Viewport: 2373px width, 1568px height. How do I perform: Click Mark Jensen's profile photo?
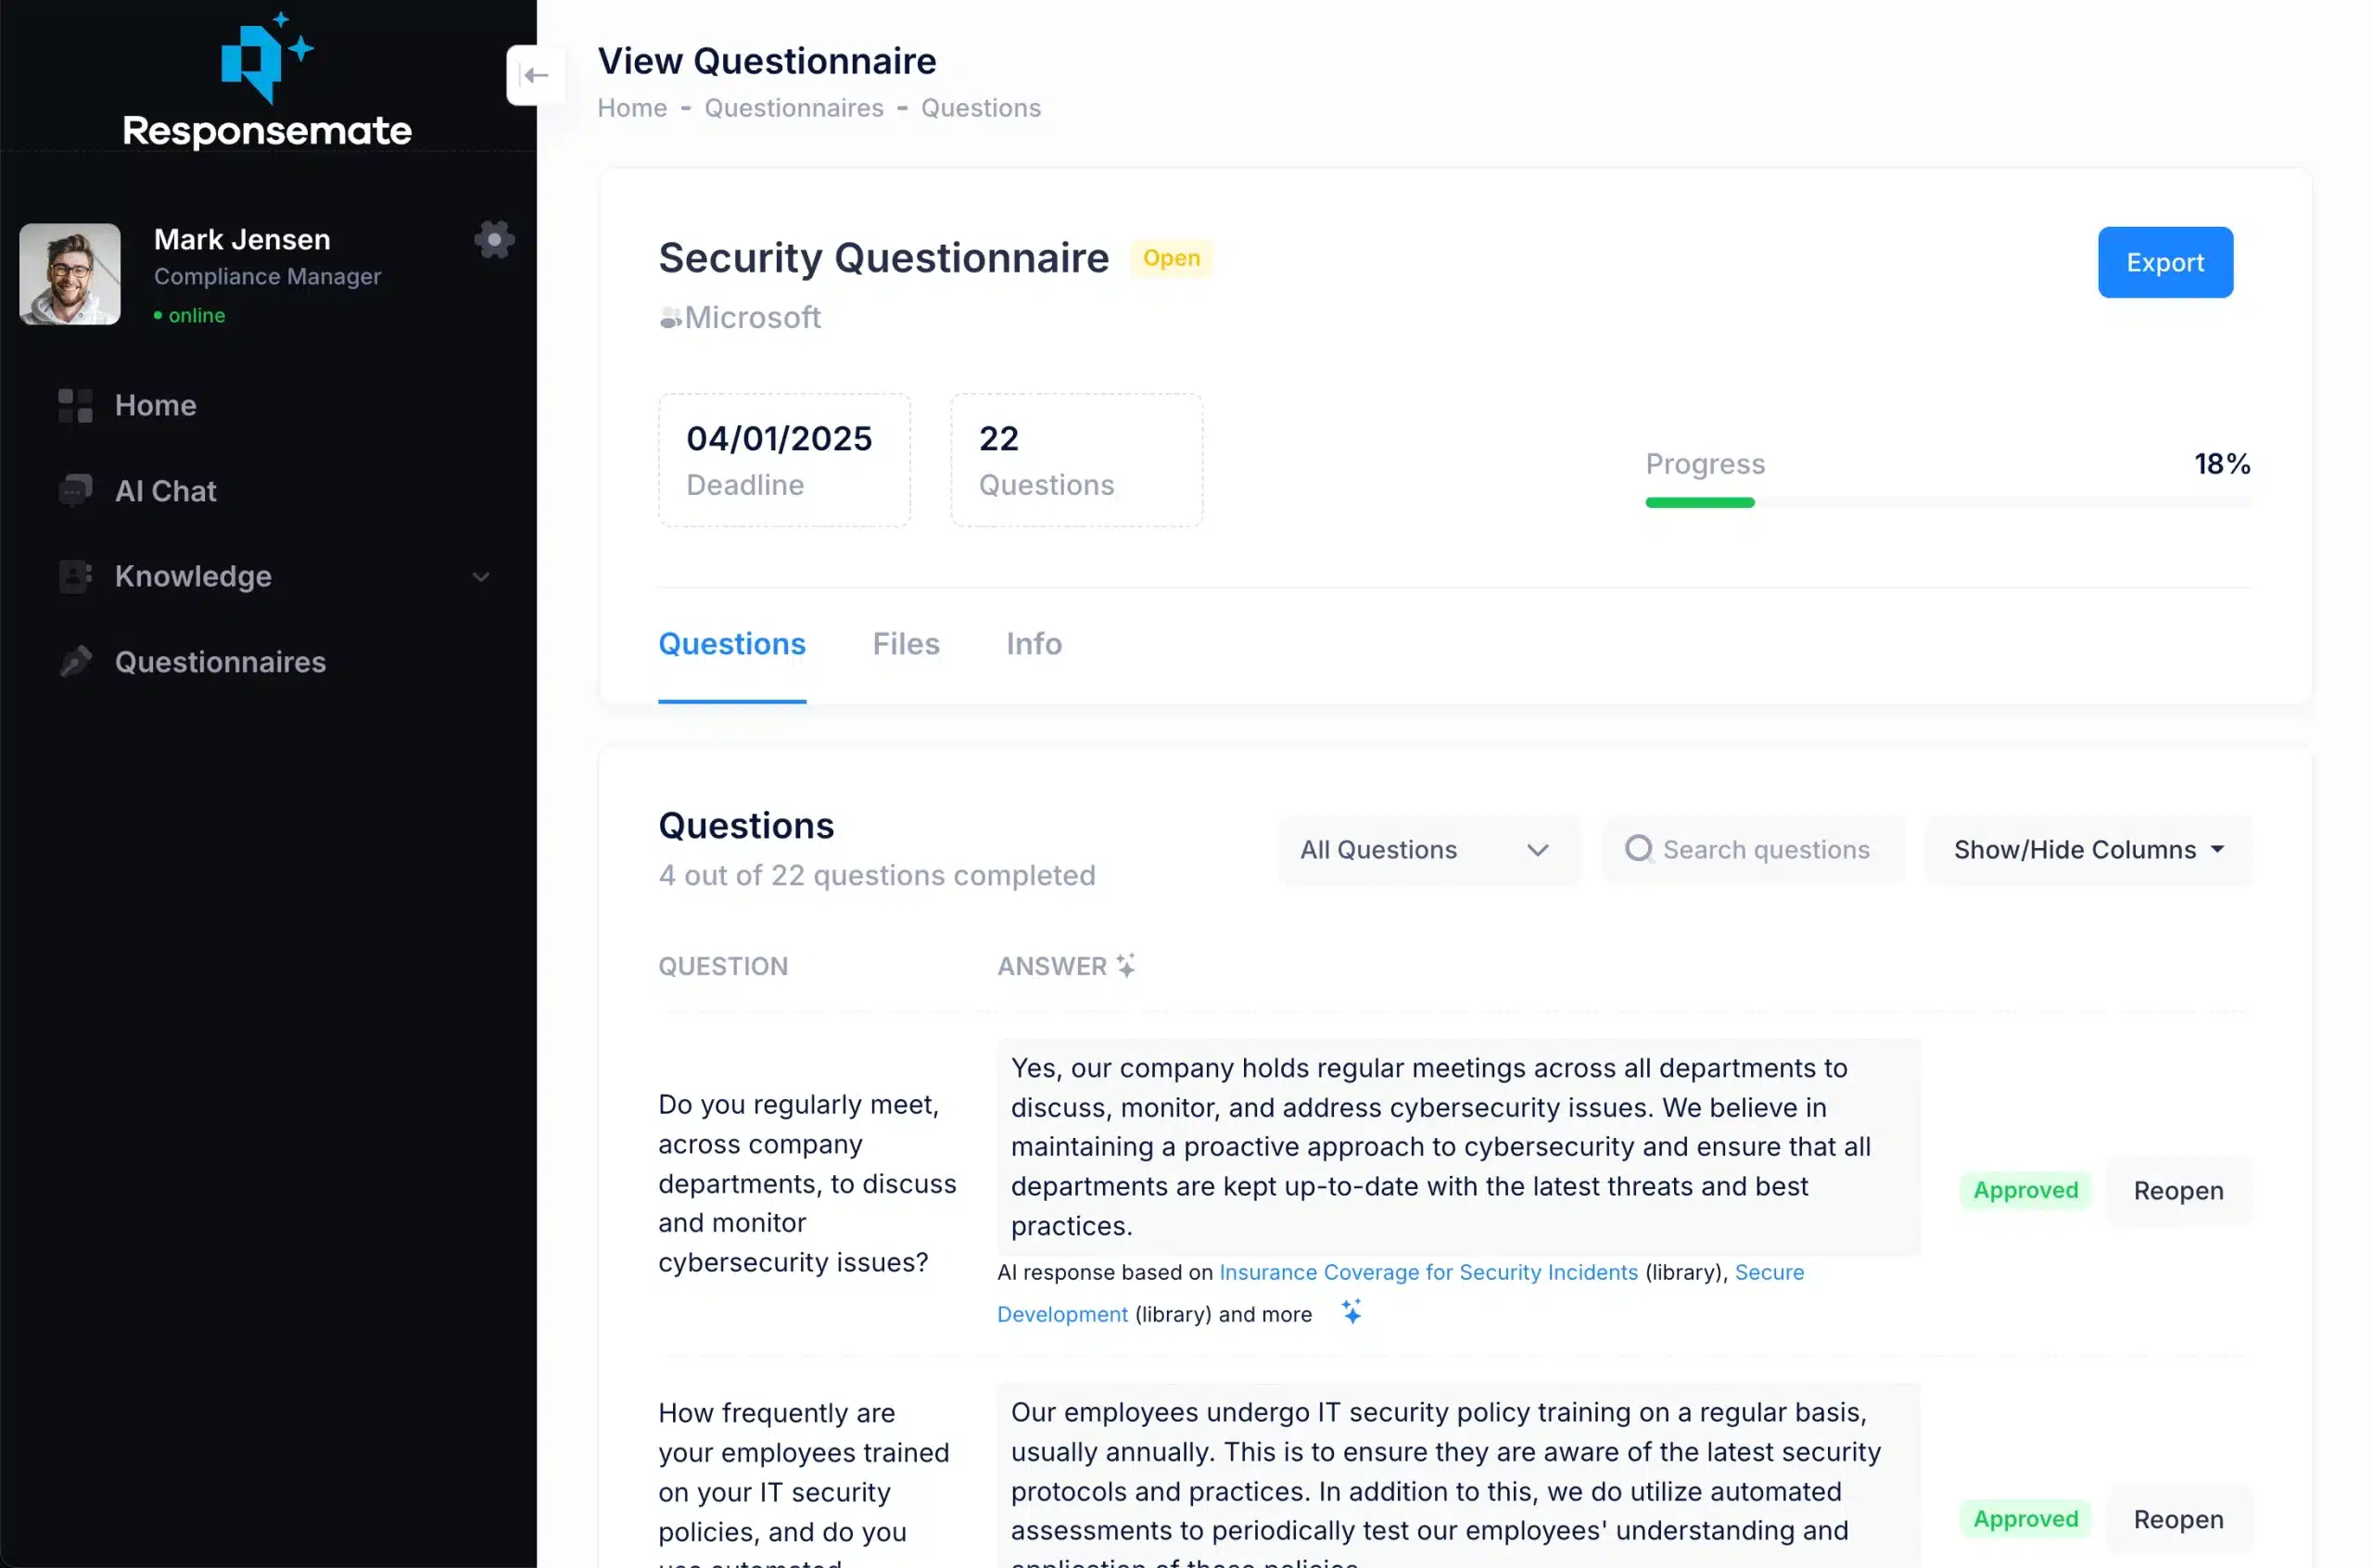(70, 274)
